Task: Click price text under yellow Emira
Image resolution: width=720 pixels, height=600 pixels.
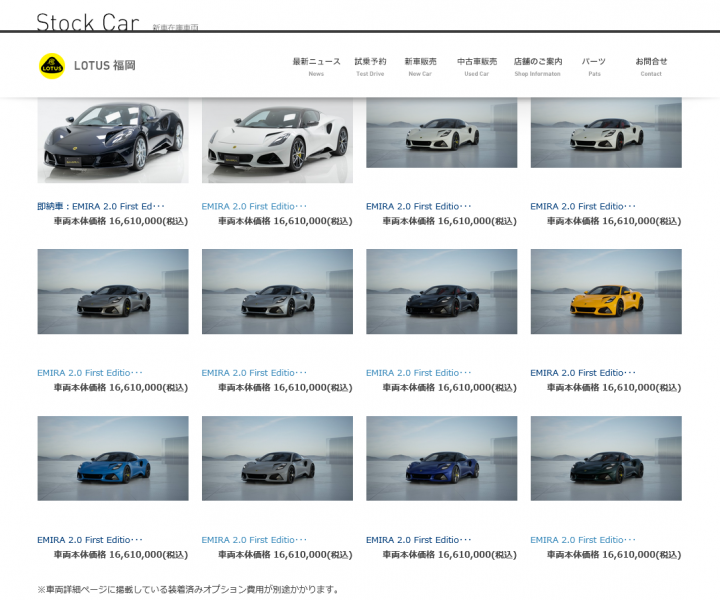Action: click(x=614, y=388)
